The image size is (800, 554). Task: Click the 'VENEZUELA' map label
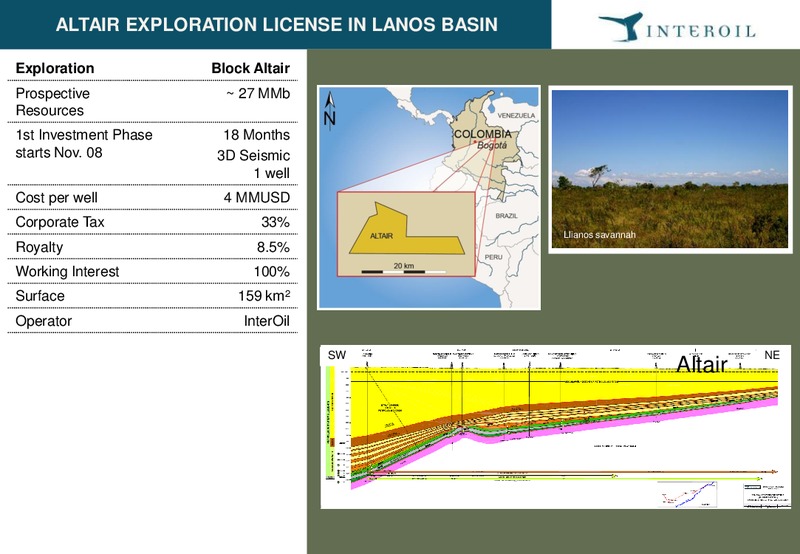[516, 116]
